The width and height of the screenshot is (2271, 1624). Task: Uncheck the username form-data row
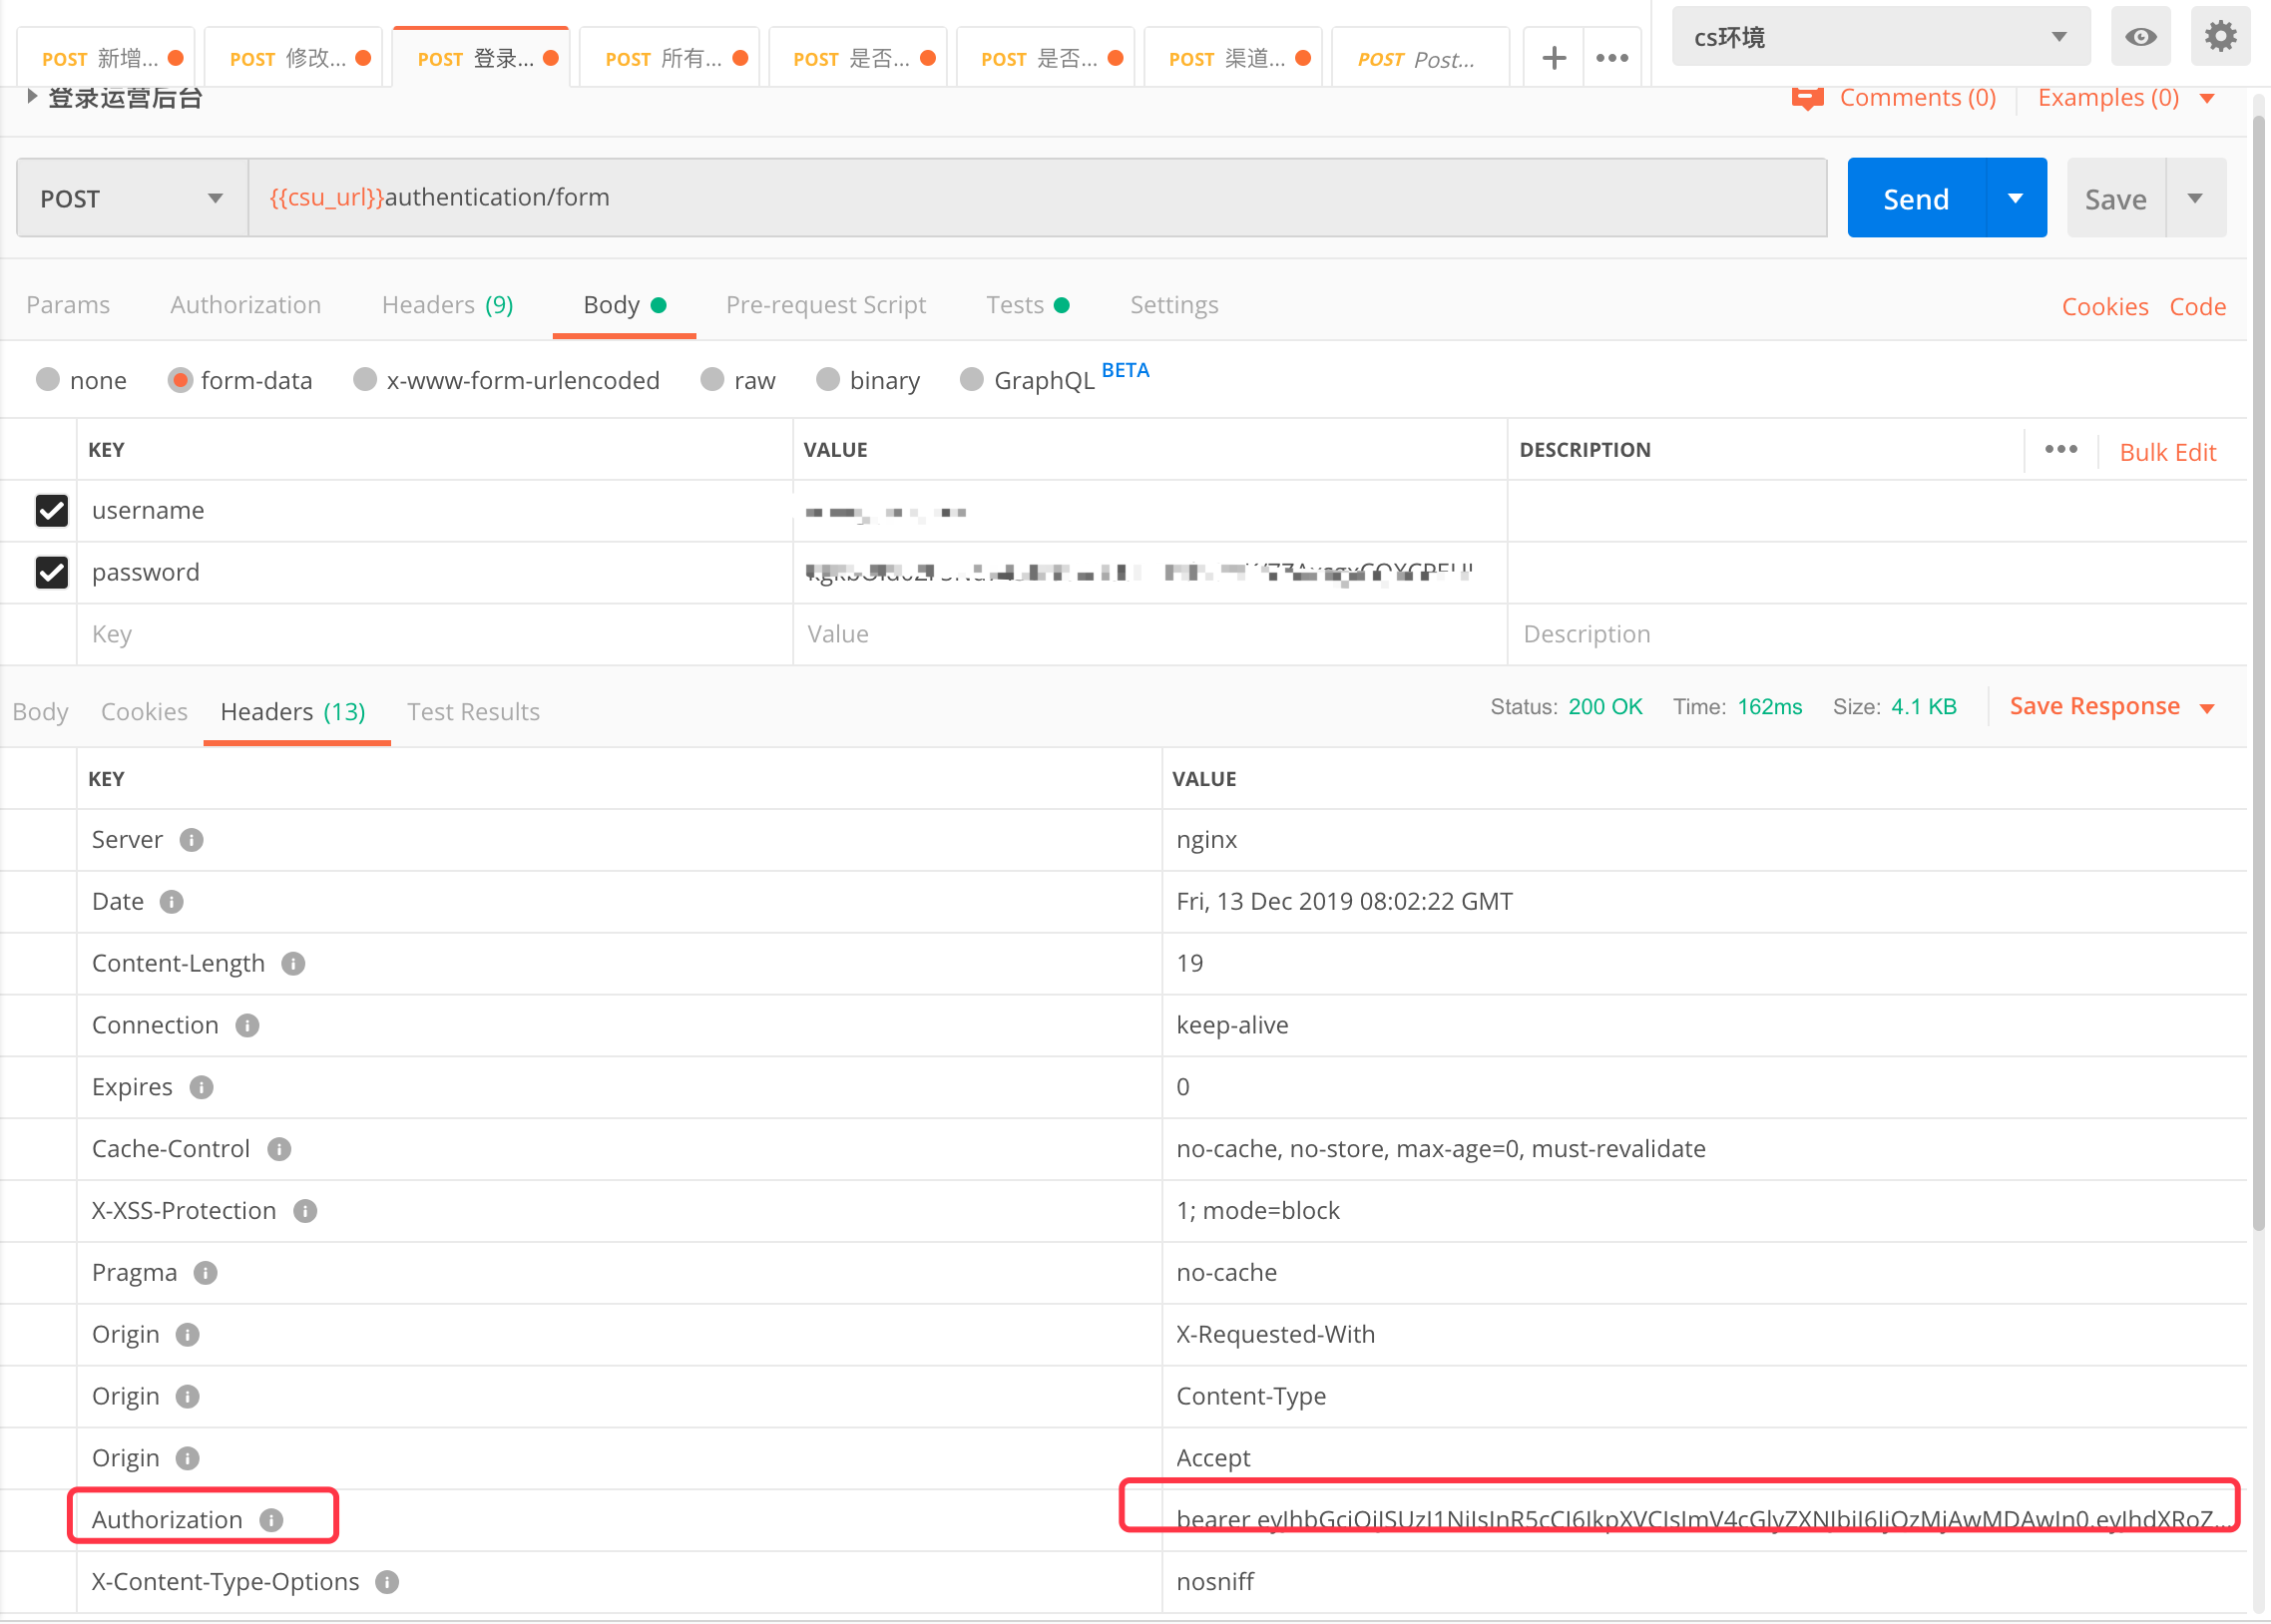click(52, 511)
